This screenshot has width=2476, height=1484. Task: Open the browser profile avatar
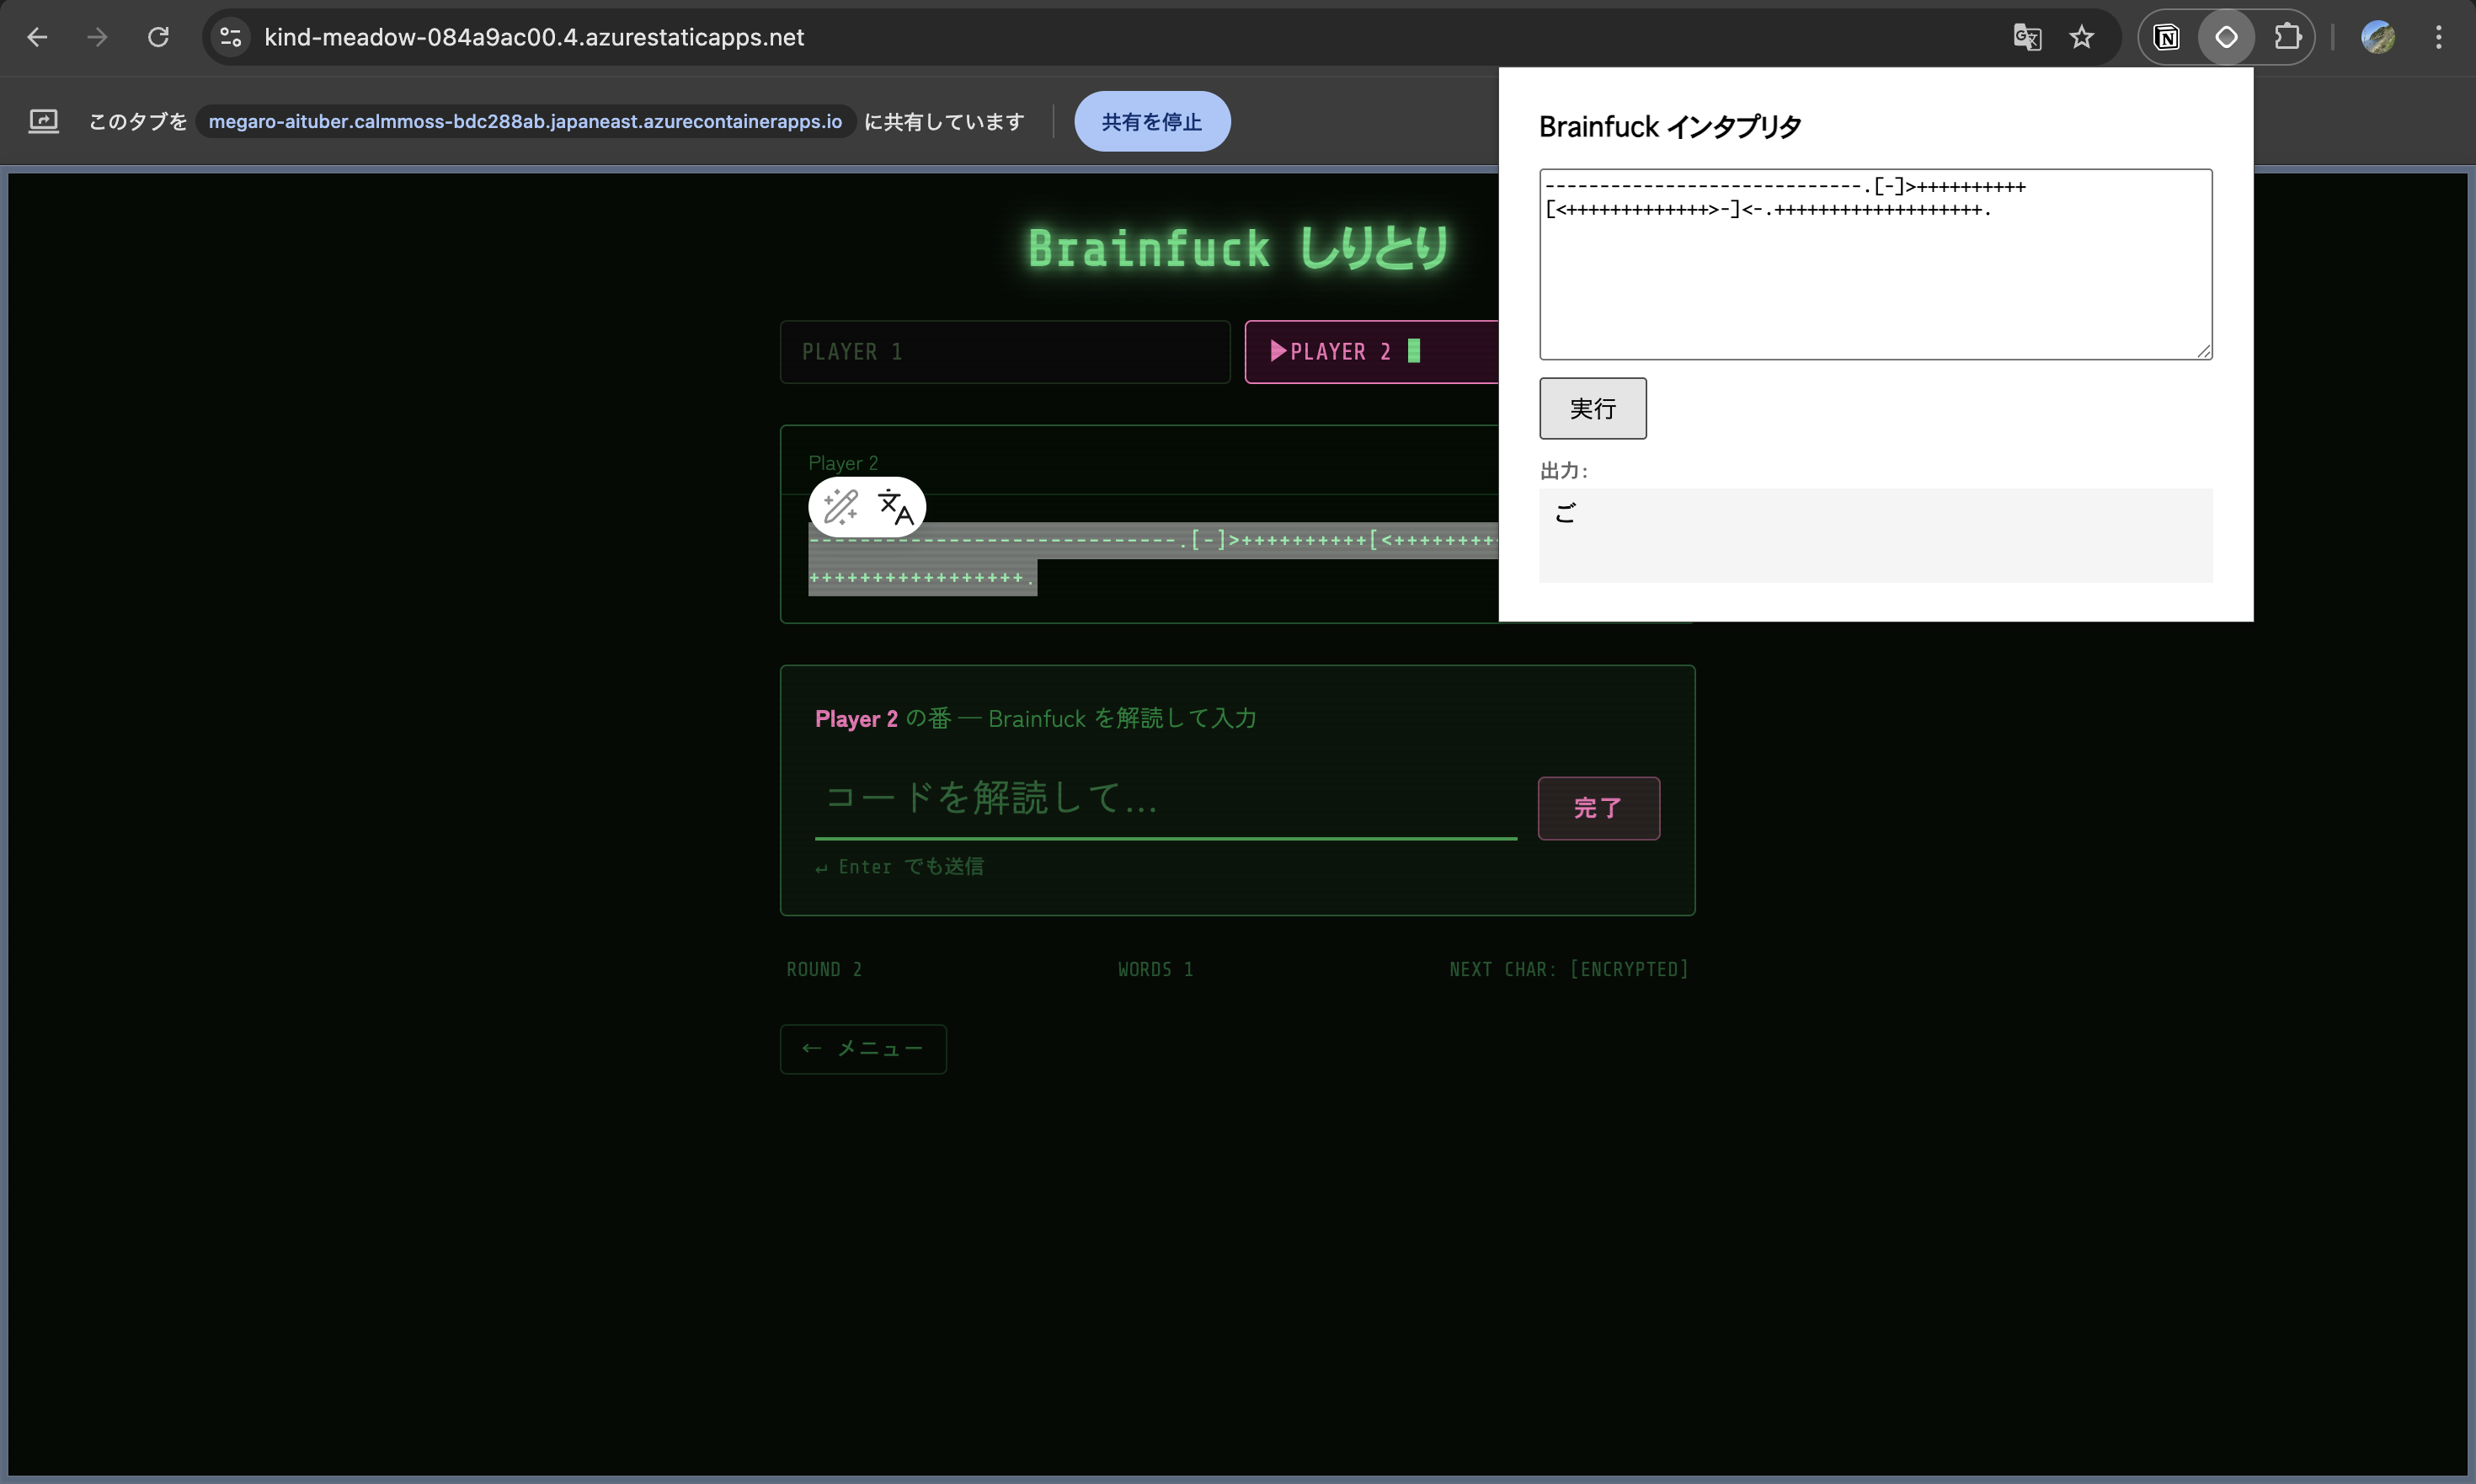pos(2377,37)
